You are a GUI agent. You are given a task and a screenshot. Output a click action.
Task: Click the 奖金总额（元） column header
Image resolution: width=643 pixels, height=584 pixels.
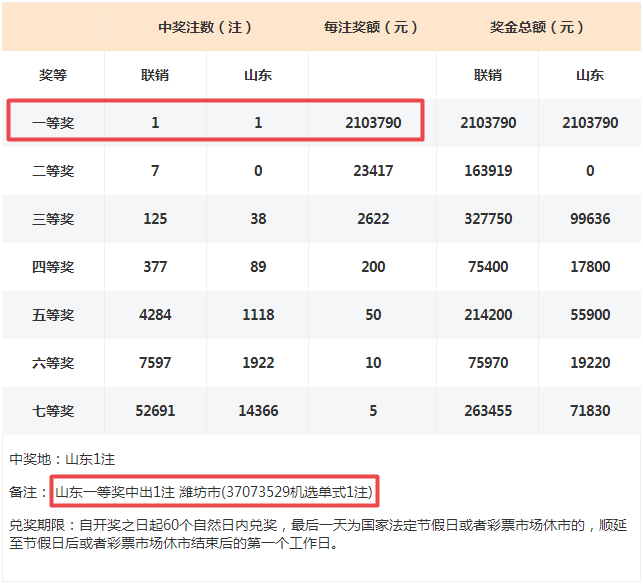click(x=538, y=27)
